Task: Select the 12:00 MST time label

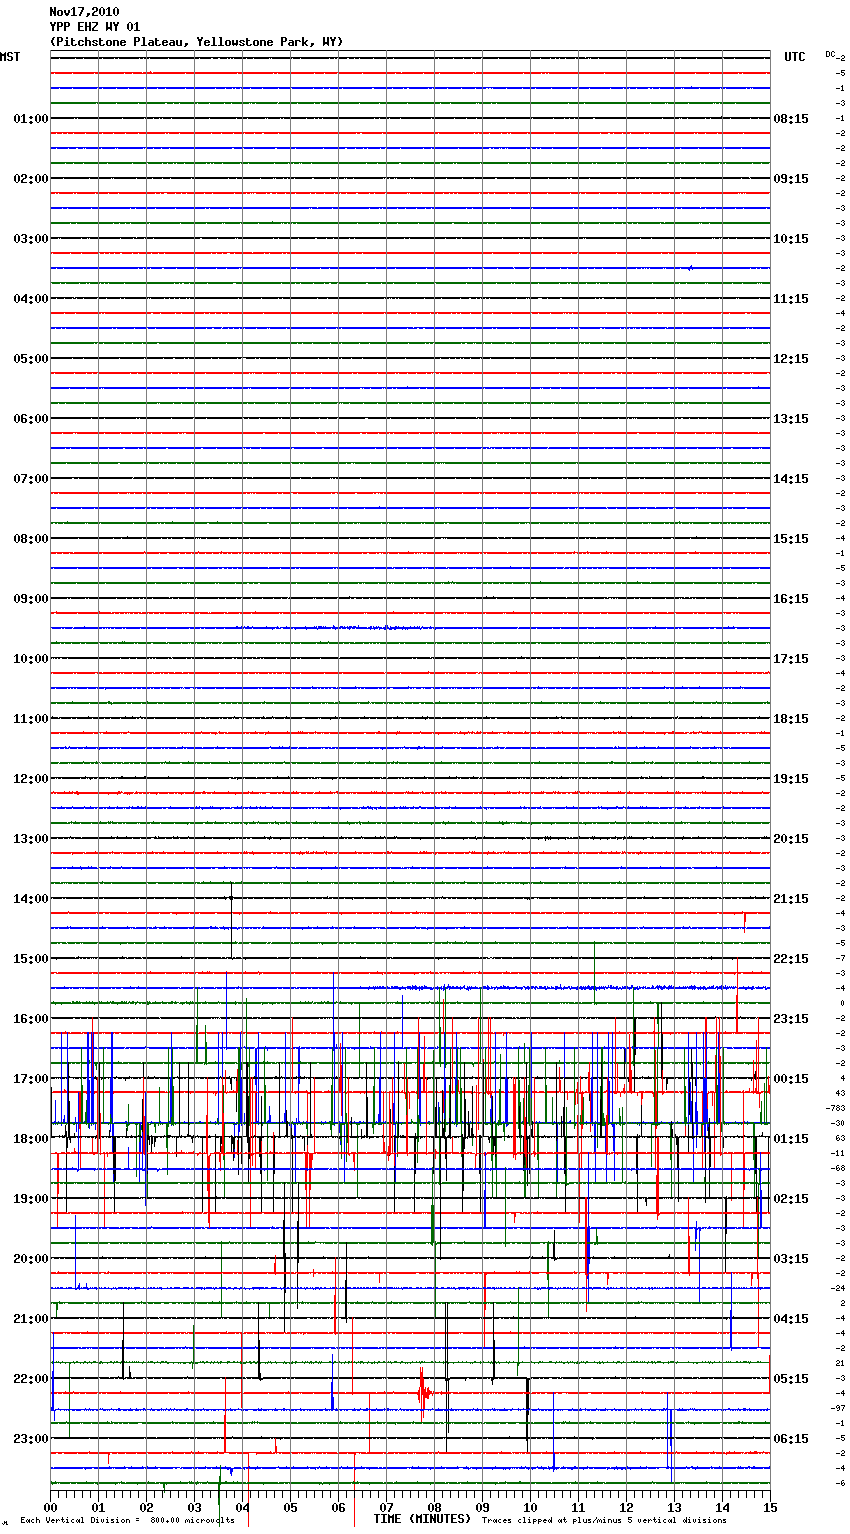Action: (x=31, y=779)
